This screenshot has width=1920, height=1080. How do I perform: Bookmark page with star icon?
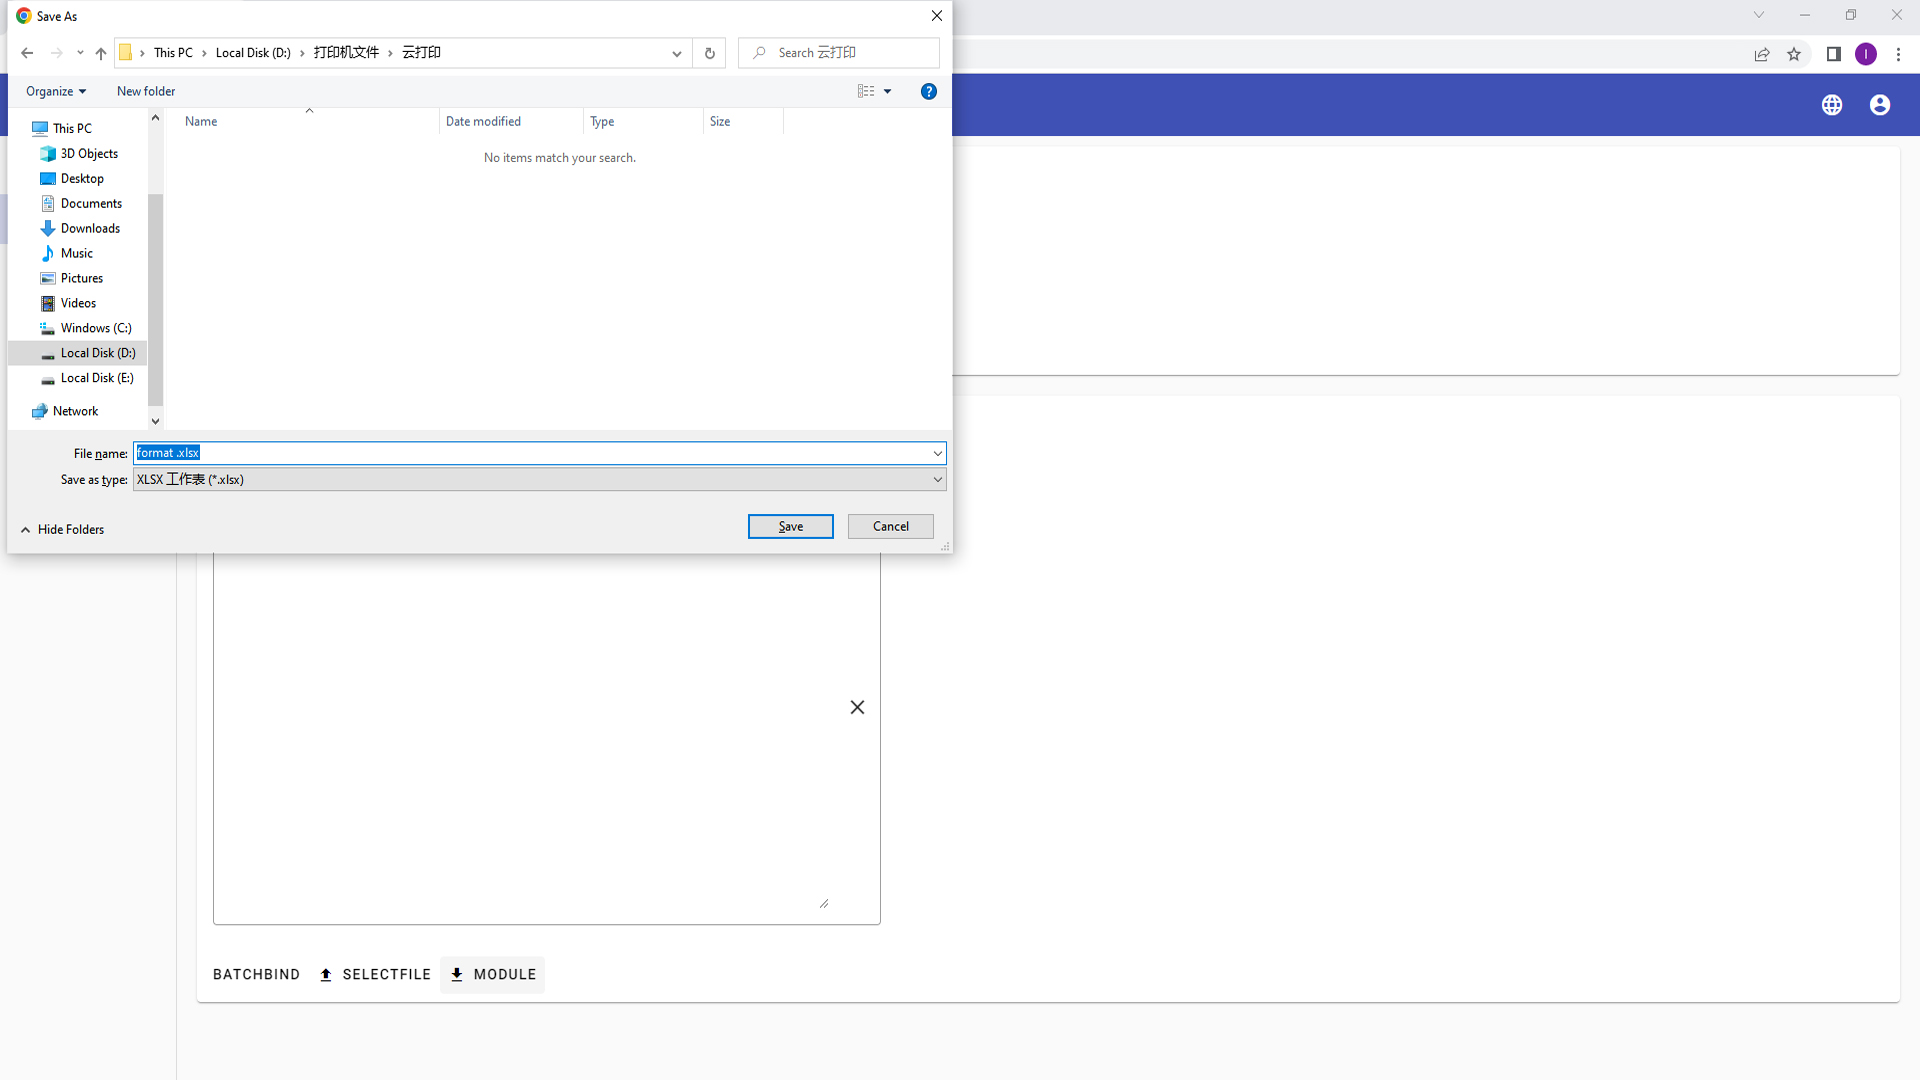click(1794, 54)
